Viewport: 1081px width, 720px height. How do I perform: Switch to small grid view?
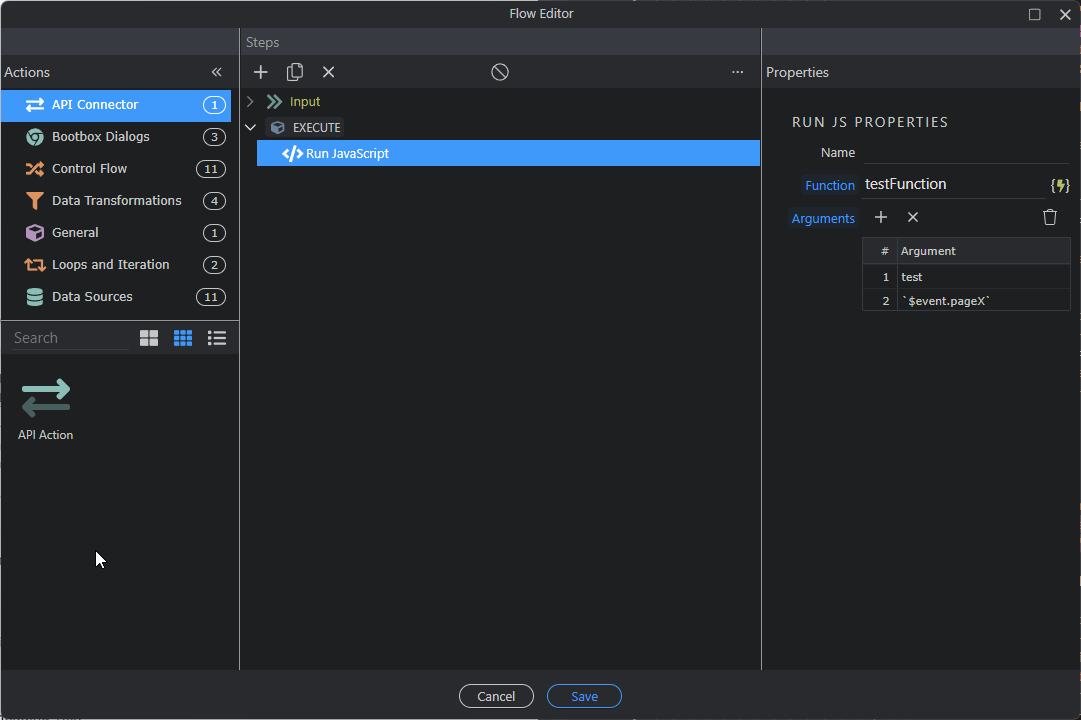tap(183, 338)
